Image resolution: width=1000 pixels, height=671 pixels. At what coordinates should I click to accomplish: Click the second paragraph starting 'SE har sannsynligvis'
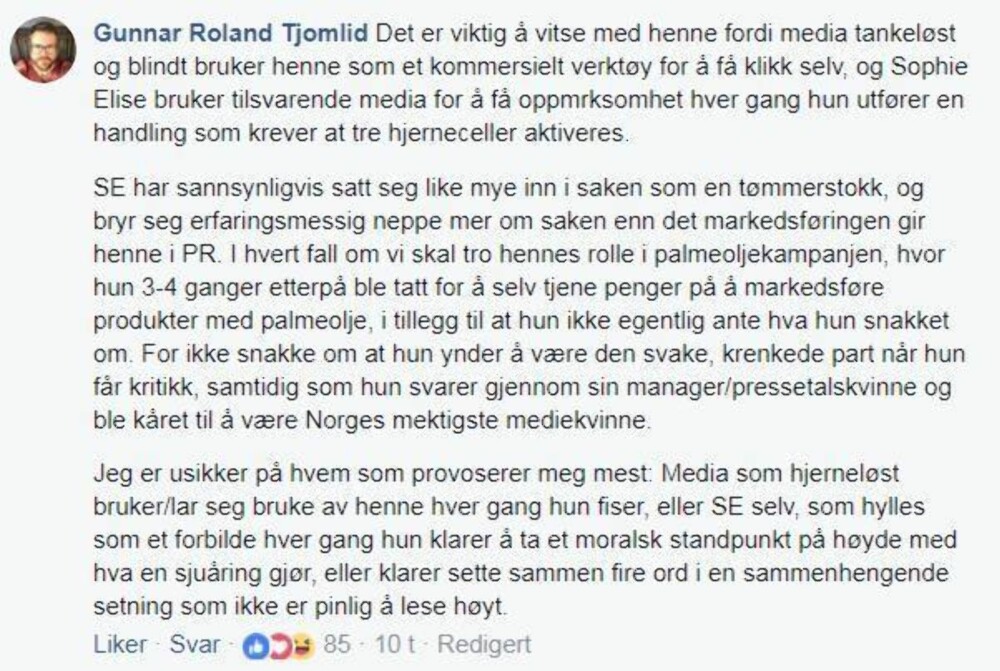coord(529,304)
